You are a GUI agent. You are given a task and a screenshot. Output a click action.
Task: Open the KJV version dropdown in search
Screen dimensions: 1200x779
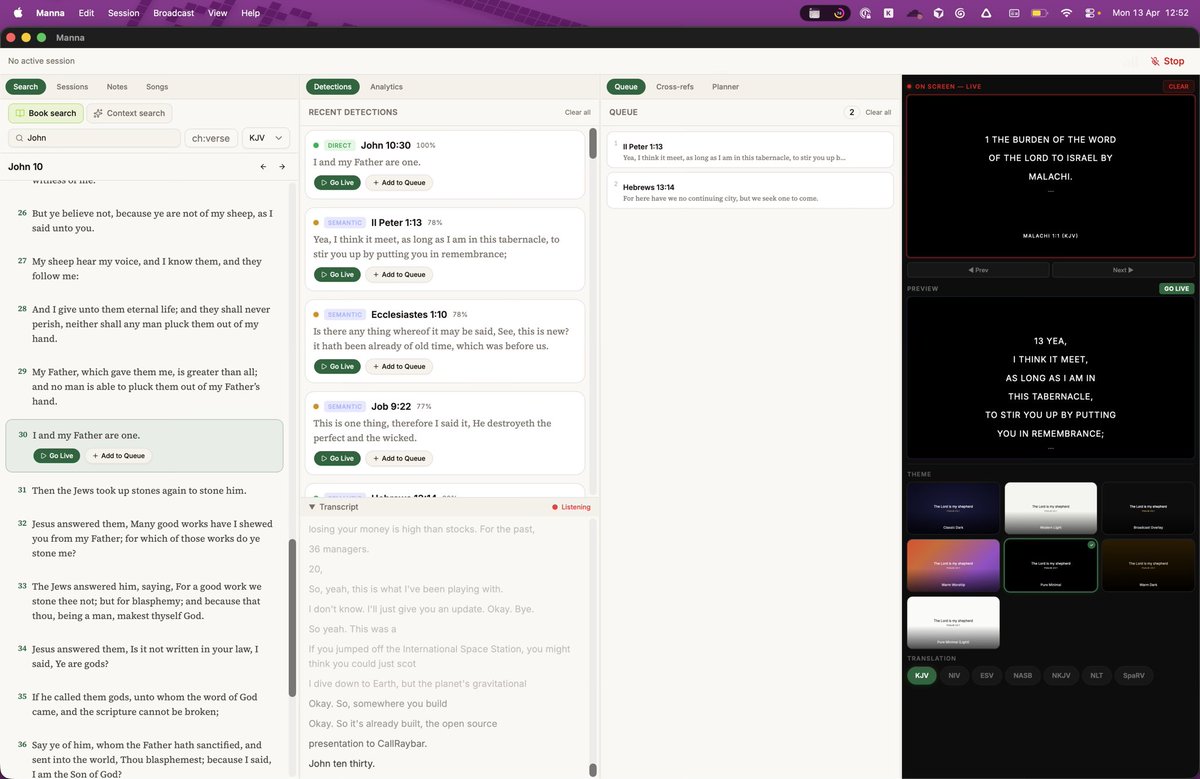click(x=266, y=138)
